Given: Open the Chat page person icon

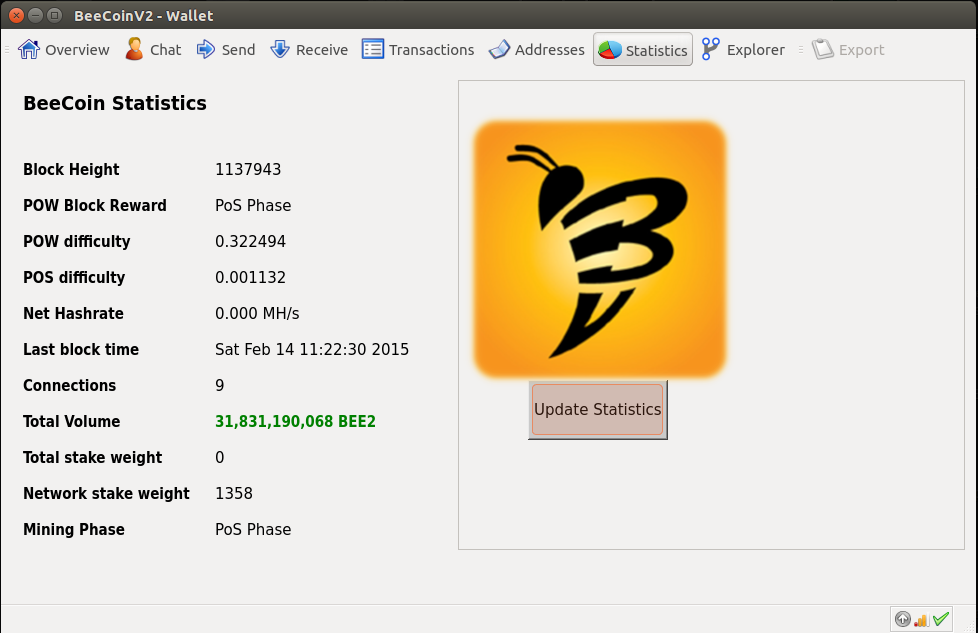Looking at the screenshot, I should coord(134,49).
